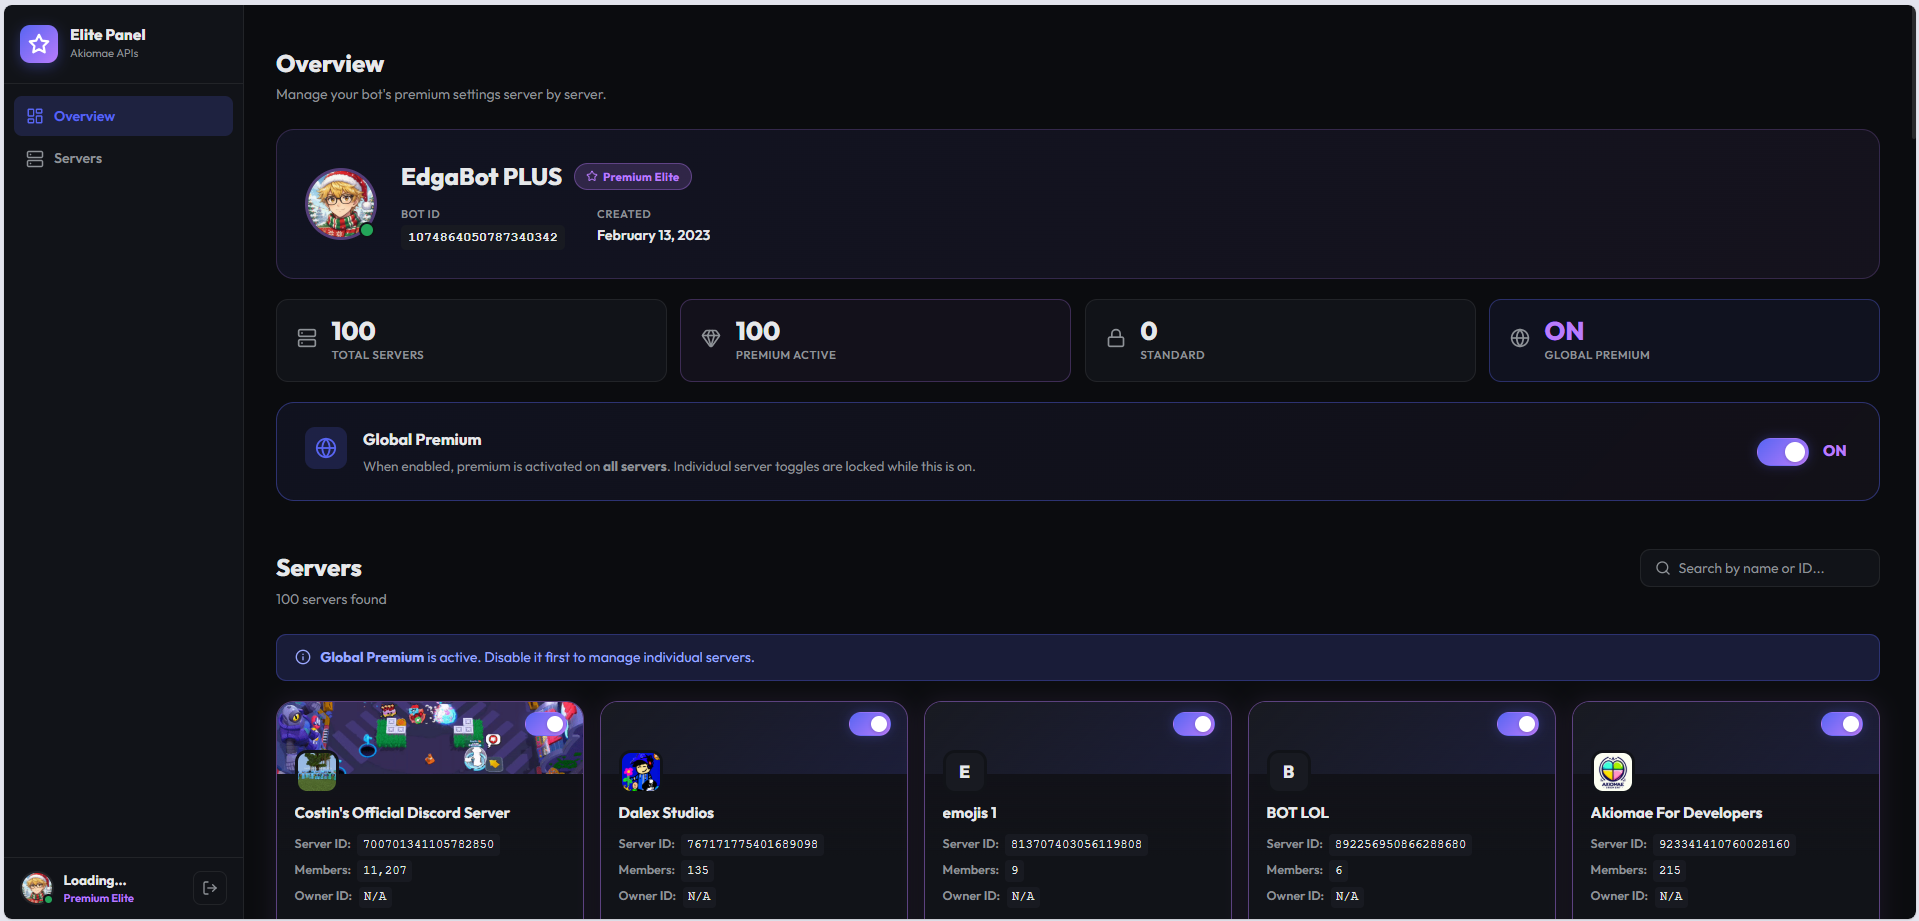Click the created date February 13, 2023
This screenshot has height=921, width=1919.
coord(653,235)
